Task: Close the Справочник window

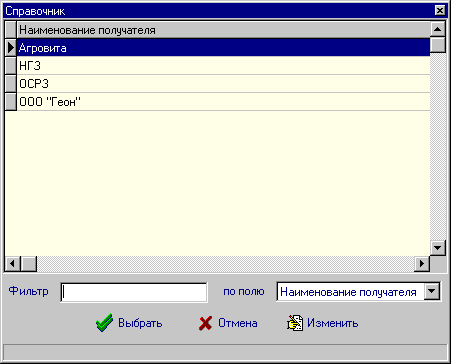Action: (440, 11)
